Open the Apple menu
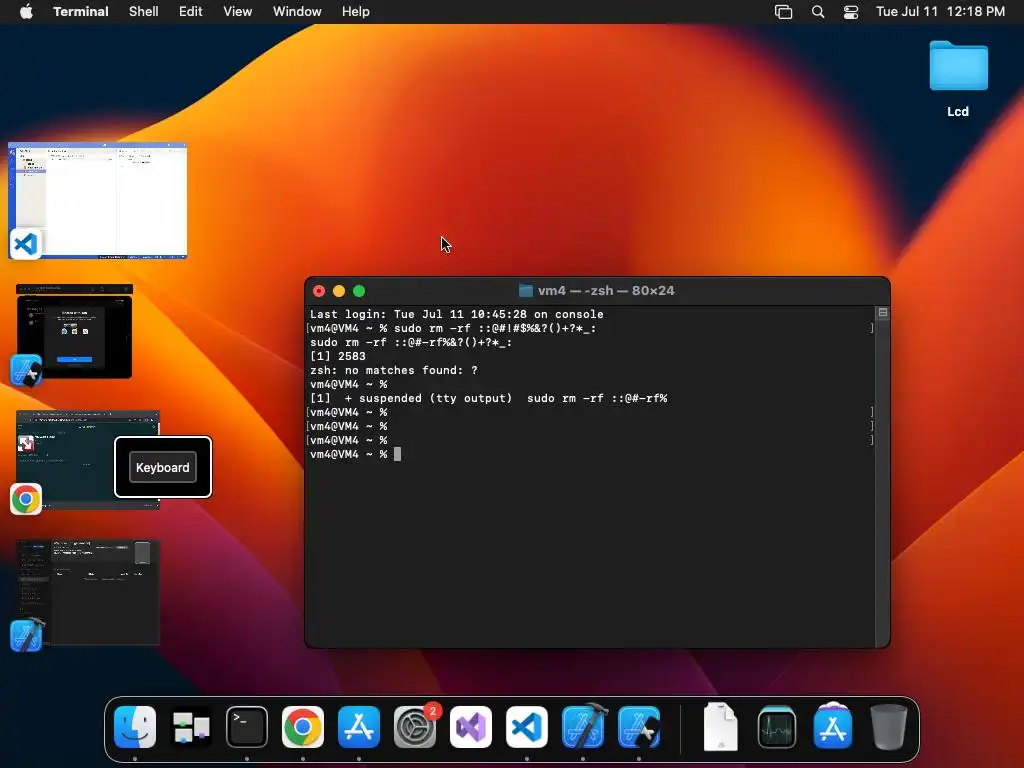The height and width of the screenshot is (768, 1024). click(26, 12)
